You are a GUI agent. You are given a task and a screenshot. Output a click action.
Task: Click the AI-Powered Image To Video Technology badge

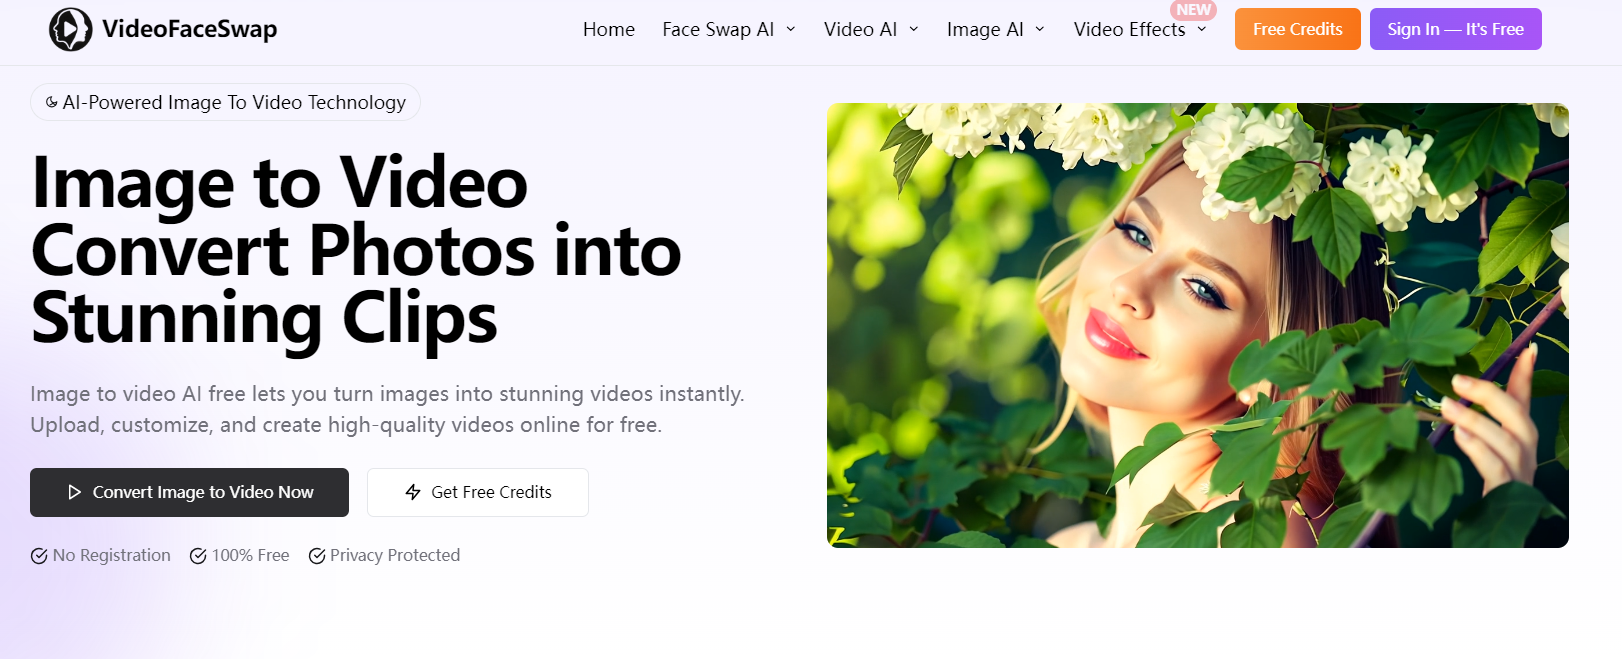click(x=225, y=102)
